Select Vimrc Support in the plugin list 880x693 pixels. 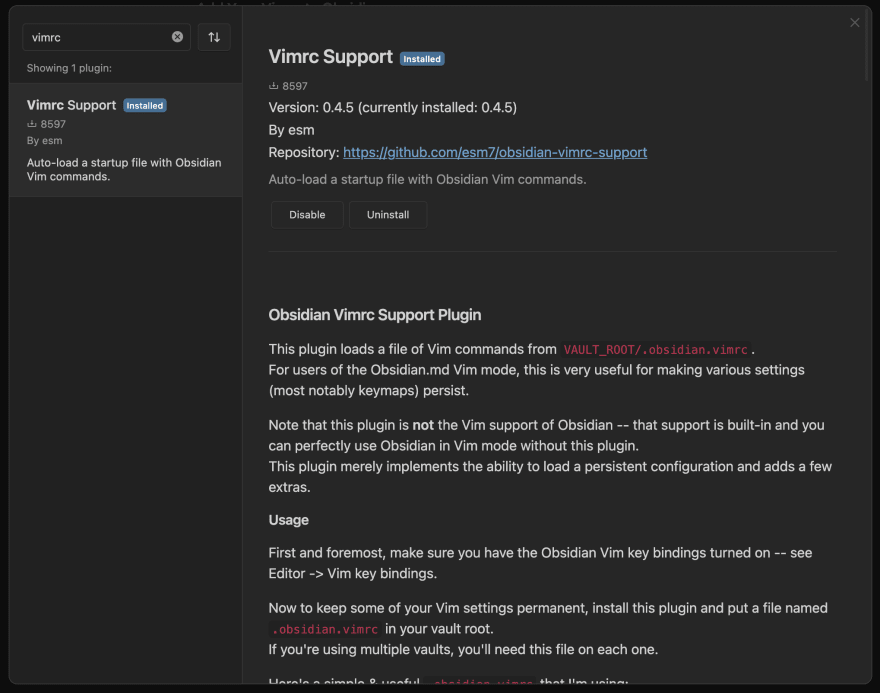coord(125,140)
